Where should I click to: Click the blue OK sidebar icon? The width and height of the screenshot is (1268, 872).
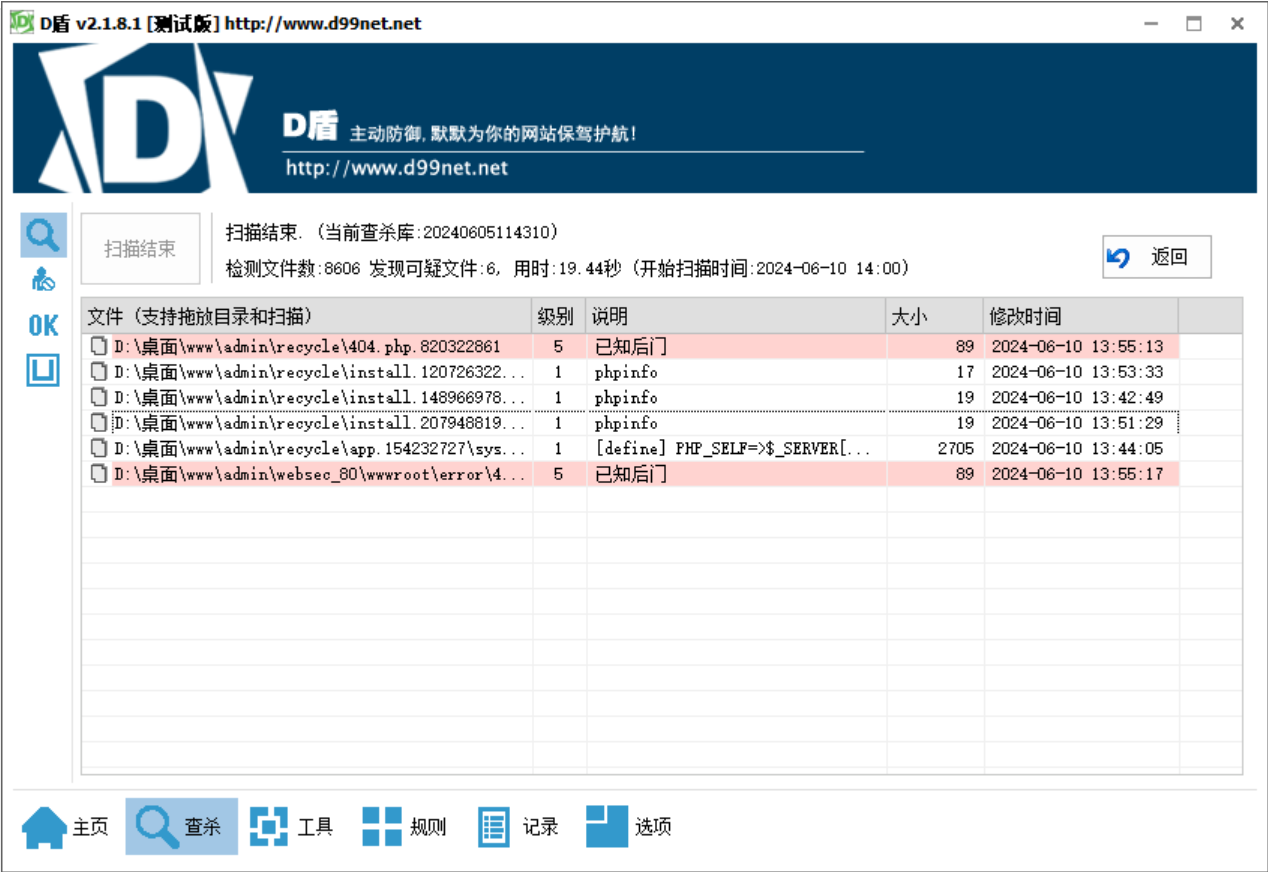point(43,325)
